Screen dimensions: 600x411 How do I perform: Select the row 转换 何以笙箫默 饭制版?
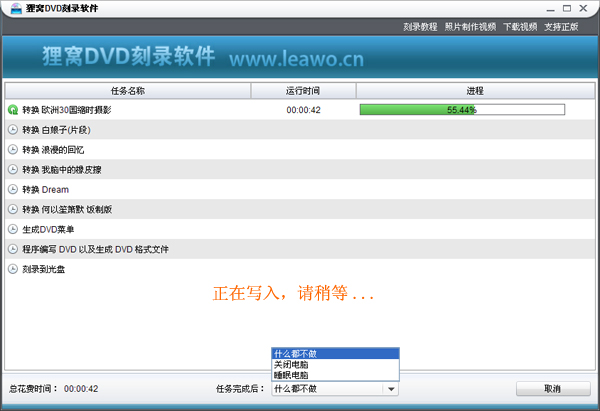[x=300, y=209]
